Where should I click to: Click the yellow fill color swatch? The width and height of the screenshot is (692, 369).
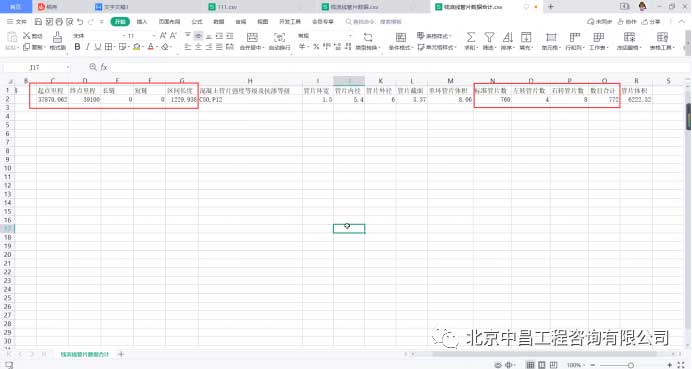coord(137,47)
